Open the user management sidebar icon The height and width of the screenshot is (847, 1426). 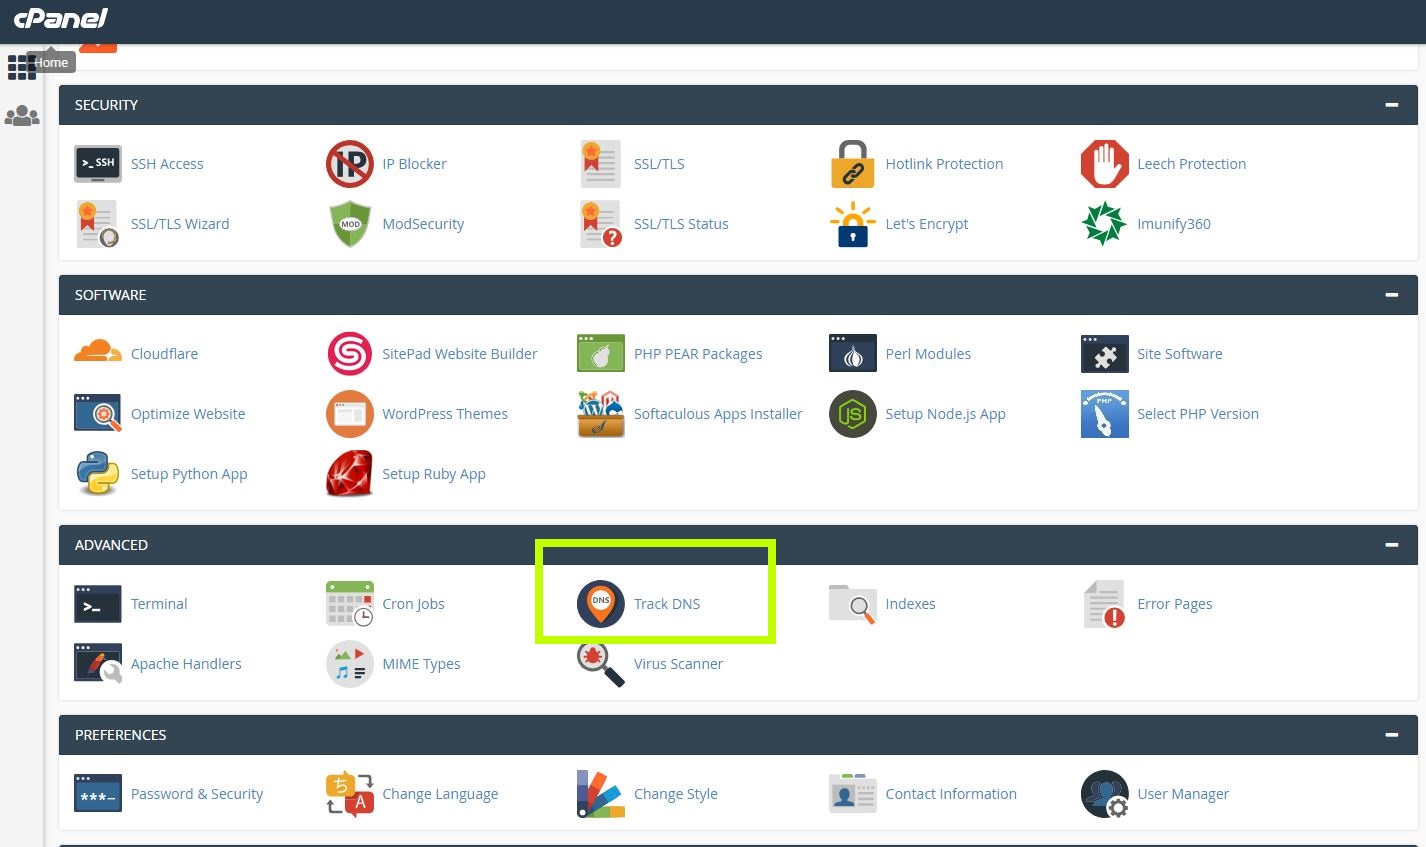point(21,116)
